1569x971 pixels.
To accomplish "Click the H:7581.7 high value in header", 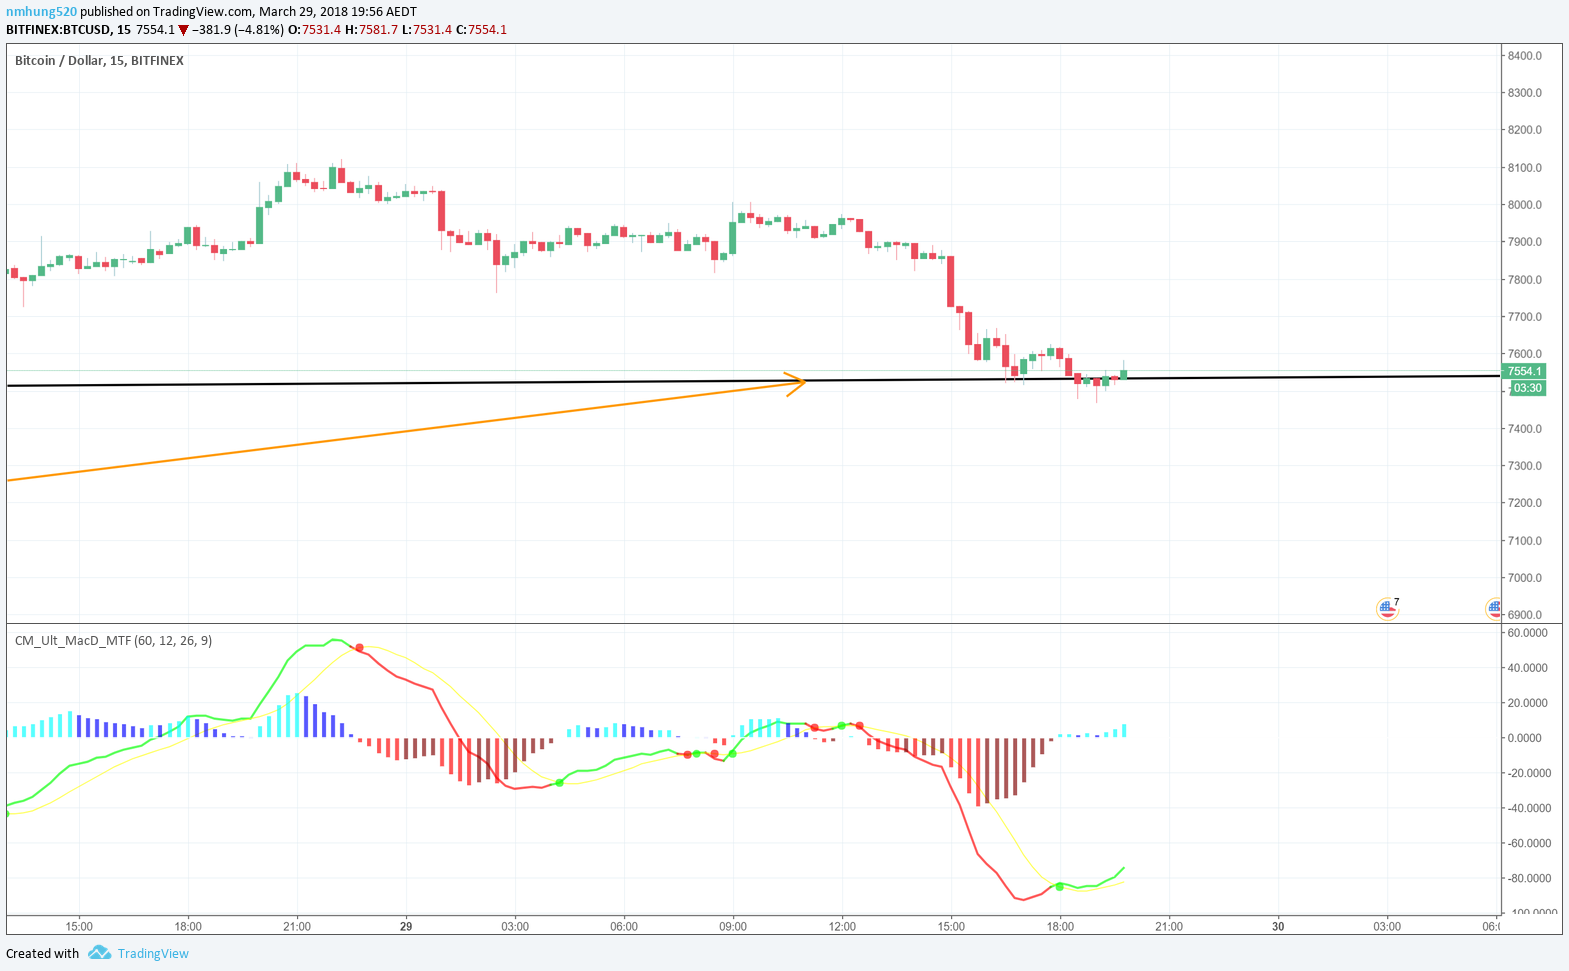I will [371, 30].
